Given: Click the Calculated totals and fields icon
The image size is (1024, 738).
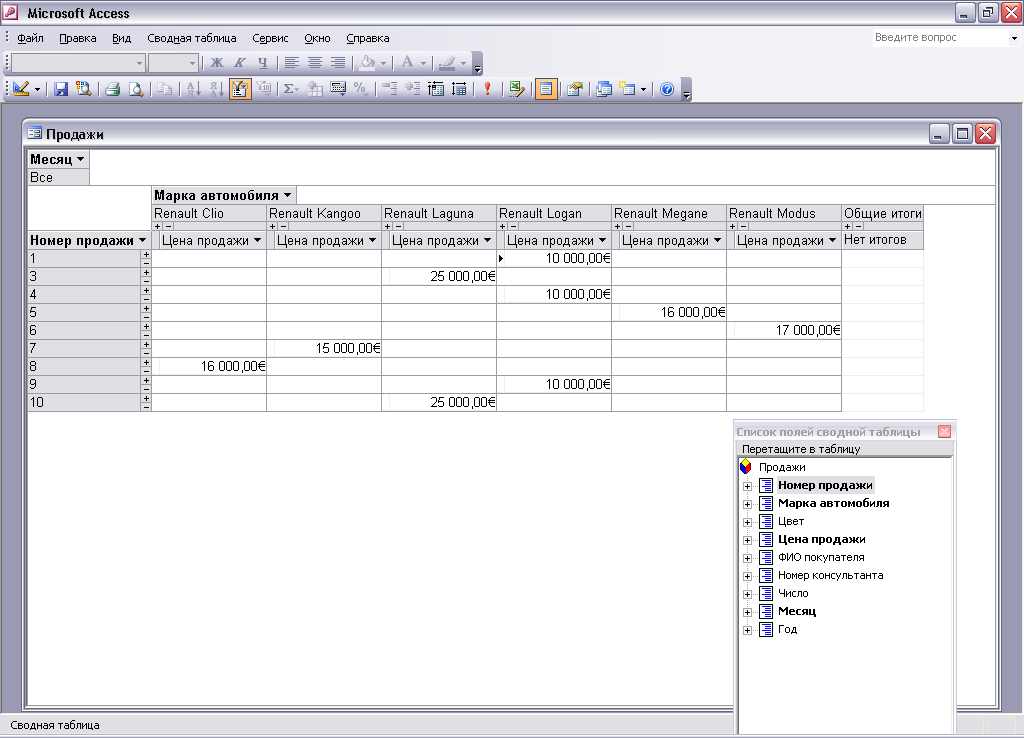Looking at the screenshot, I should pyautogui.click(x=338, y=89).
